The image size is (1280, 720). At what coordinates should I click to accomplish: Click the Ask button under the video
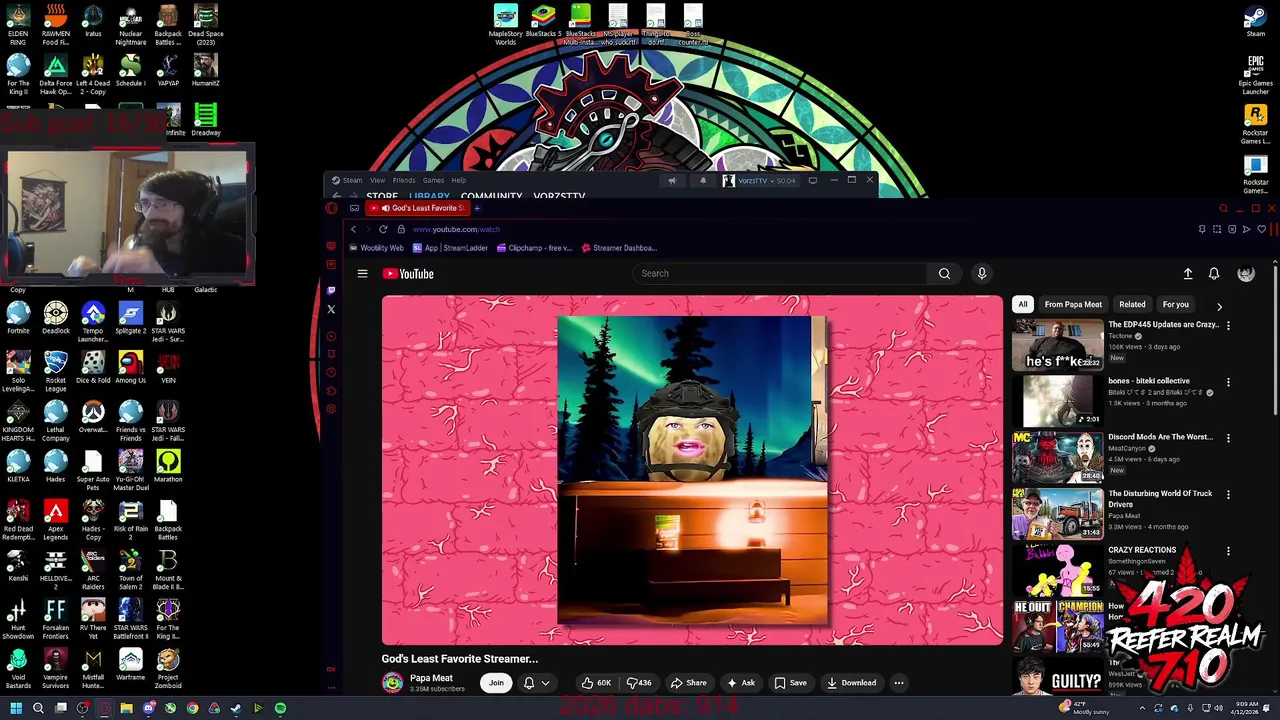tap(741, 683)
